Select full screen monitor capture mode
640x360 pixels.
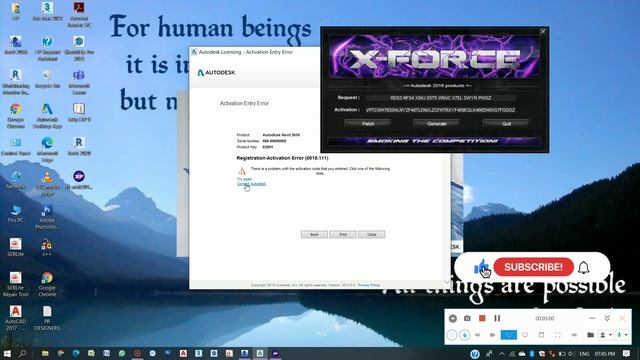[x=525, y=335]
